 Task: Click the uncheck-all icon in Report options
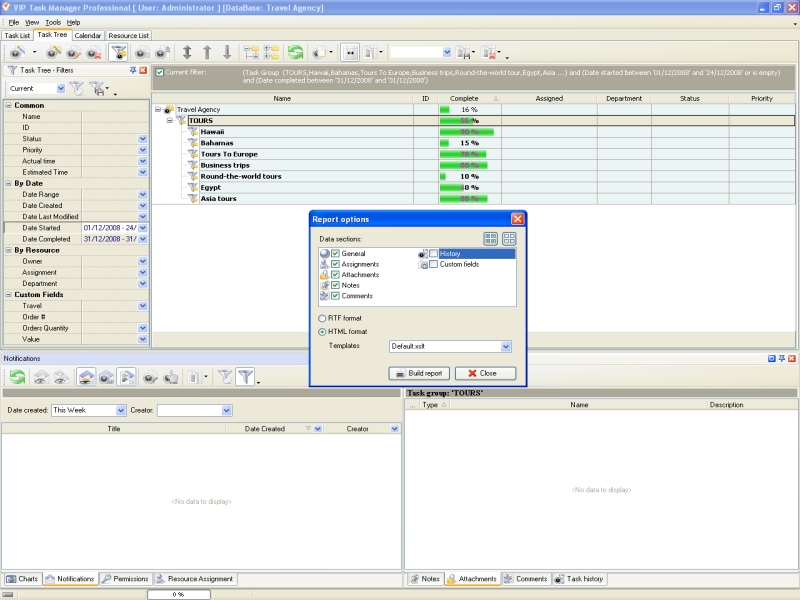tap(509, 238)
